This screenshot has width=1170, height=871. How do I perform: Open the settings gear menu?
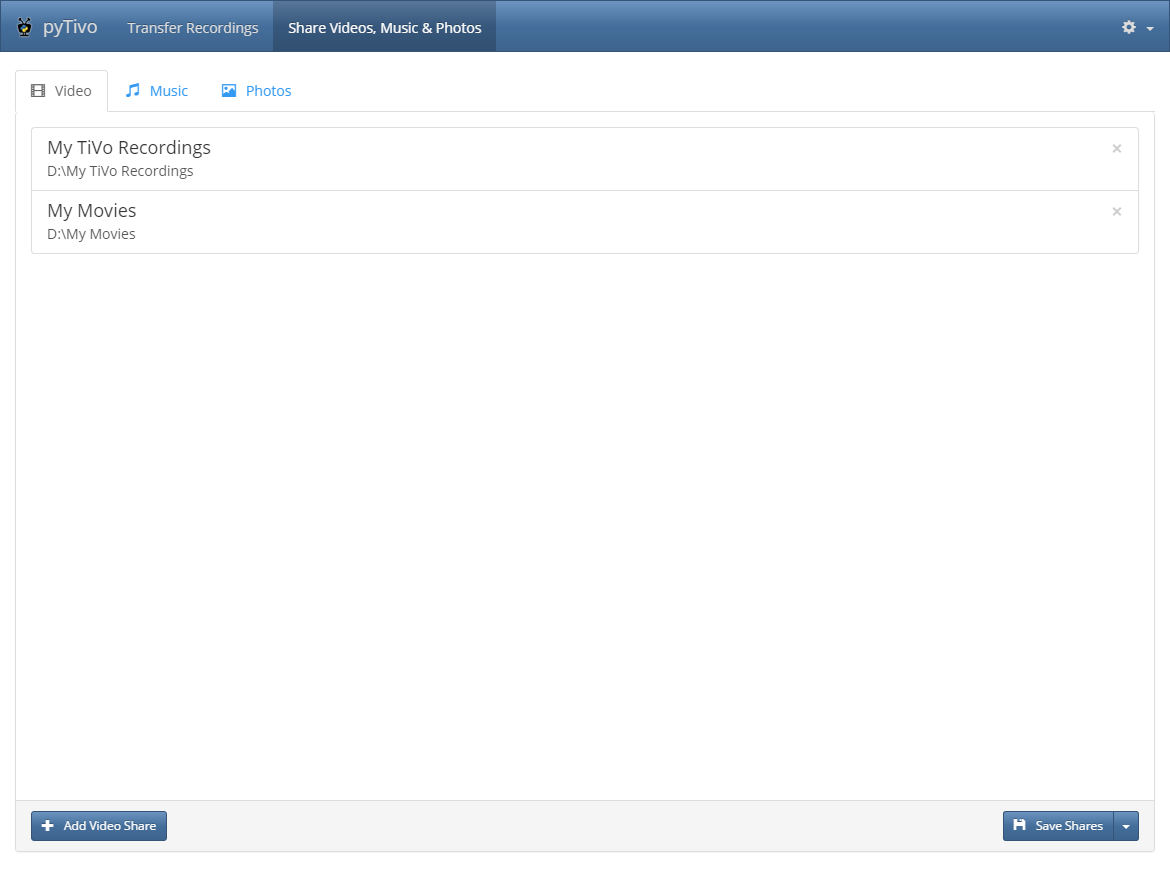(1128, 27)
